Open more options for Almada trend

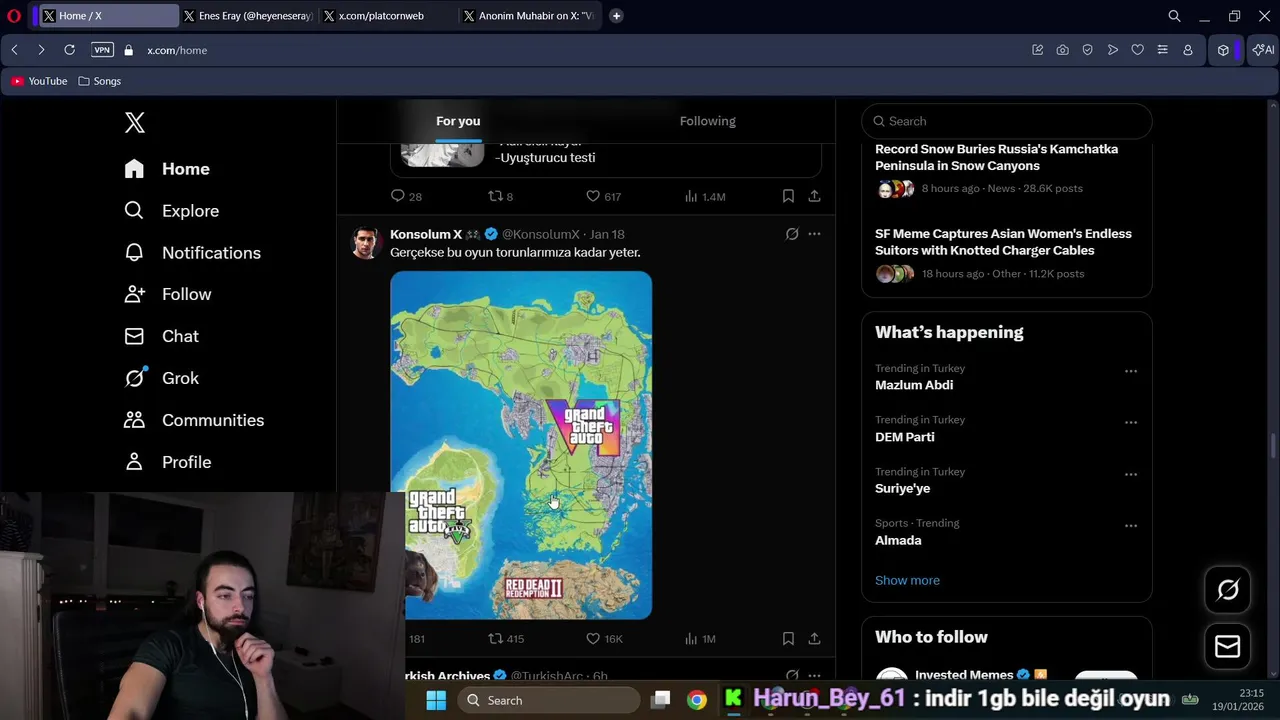point(1131,526)
